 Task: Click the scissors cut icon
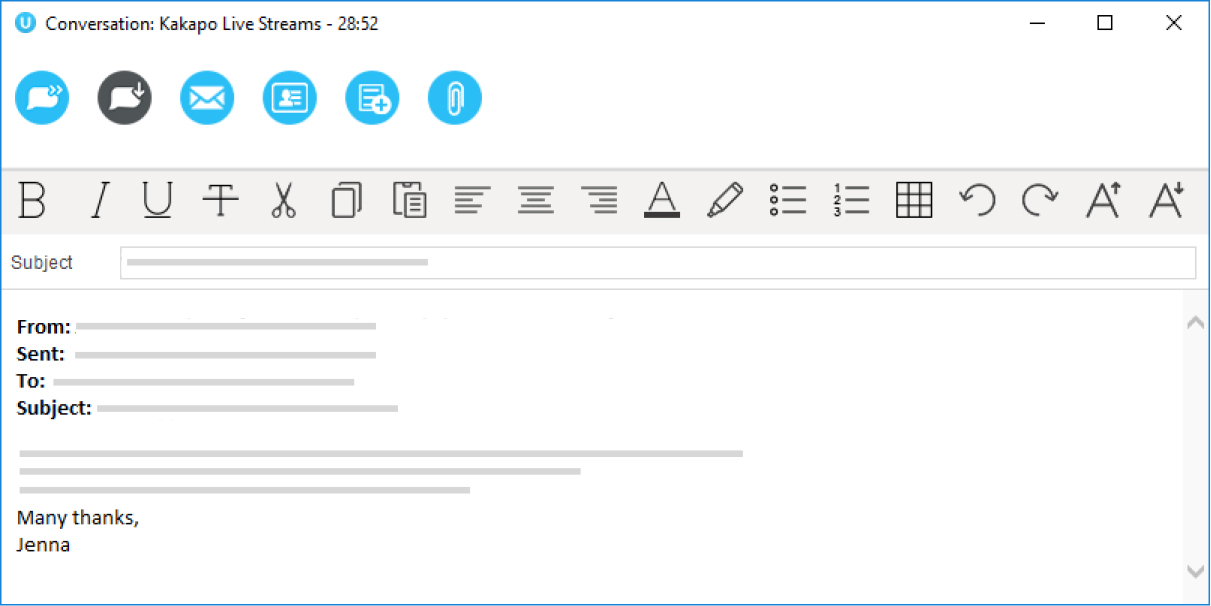pos(283,200)
